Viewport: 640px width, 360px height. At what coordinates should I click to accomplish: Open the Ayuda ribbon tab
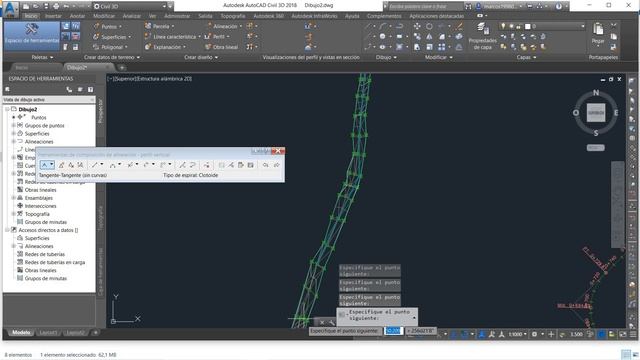coord(352,16)
